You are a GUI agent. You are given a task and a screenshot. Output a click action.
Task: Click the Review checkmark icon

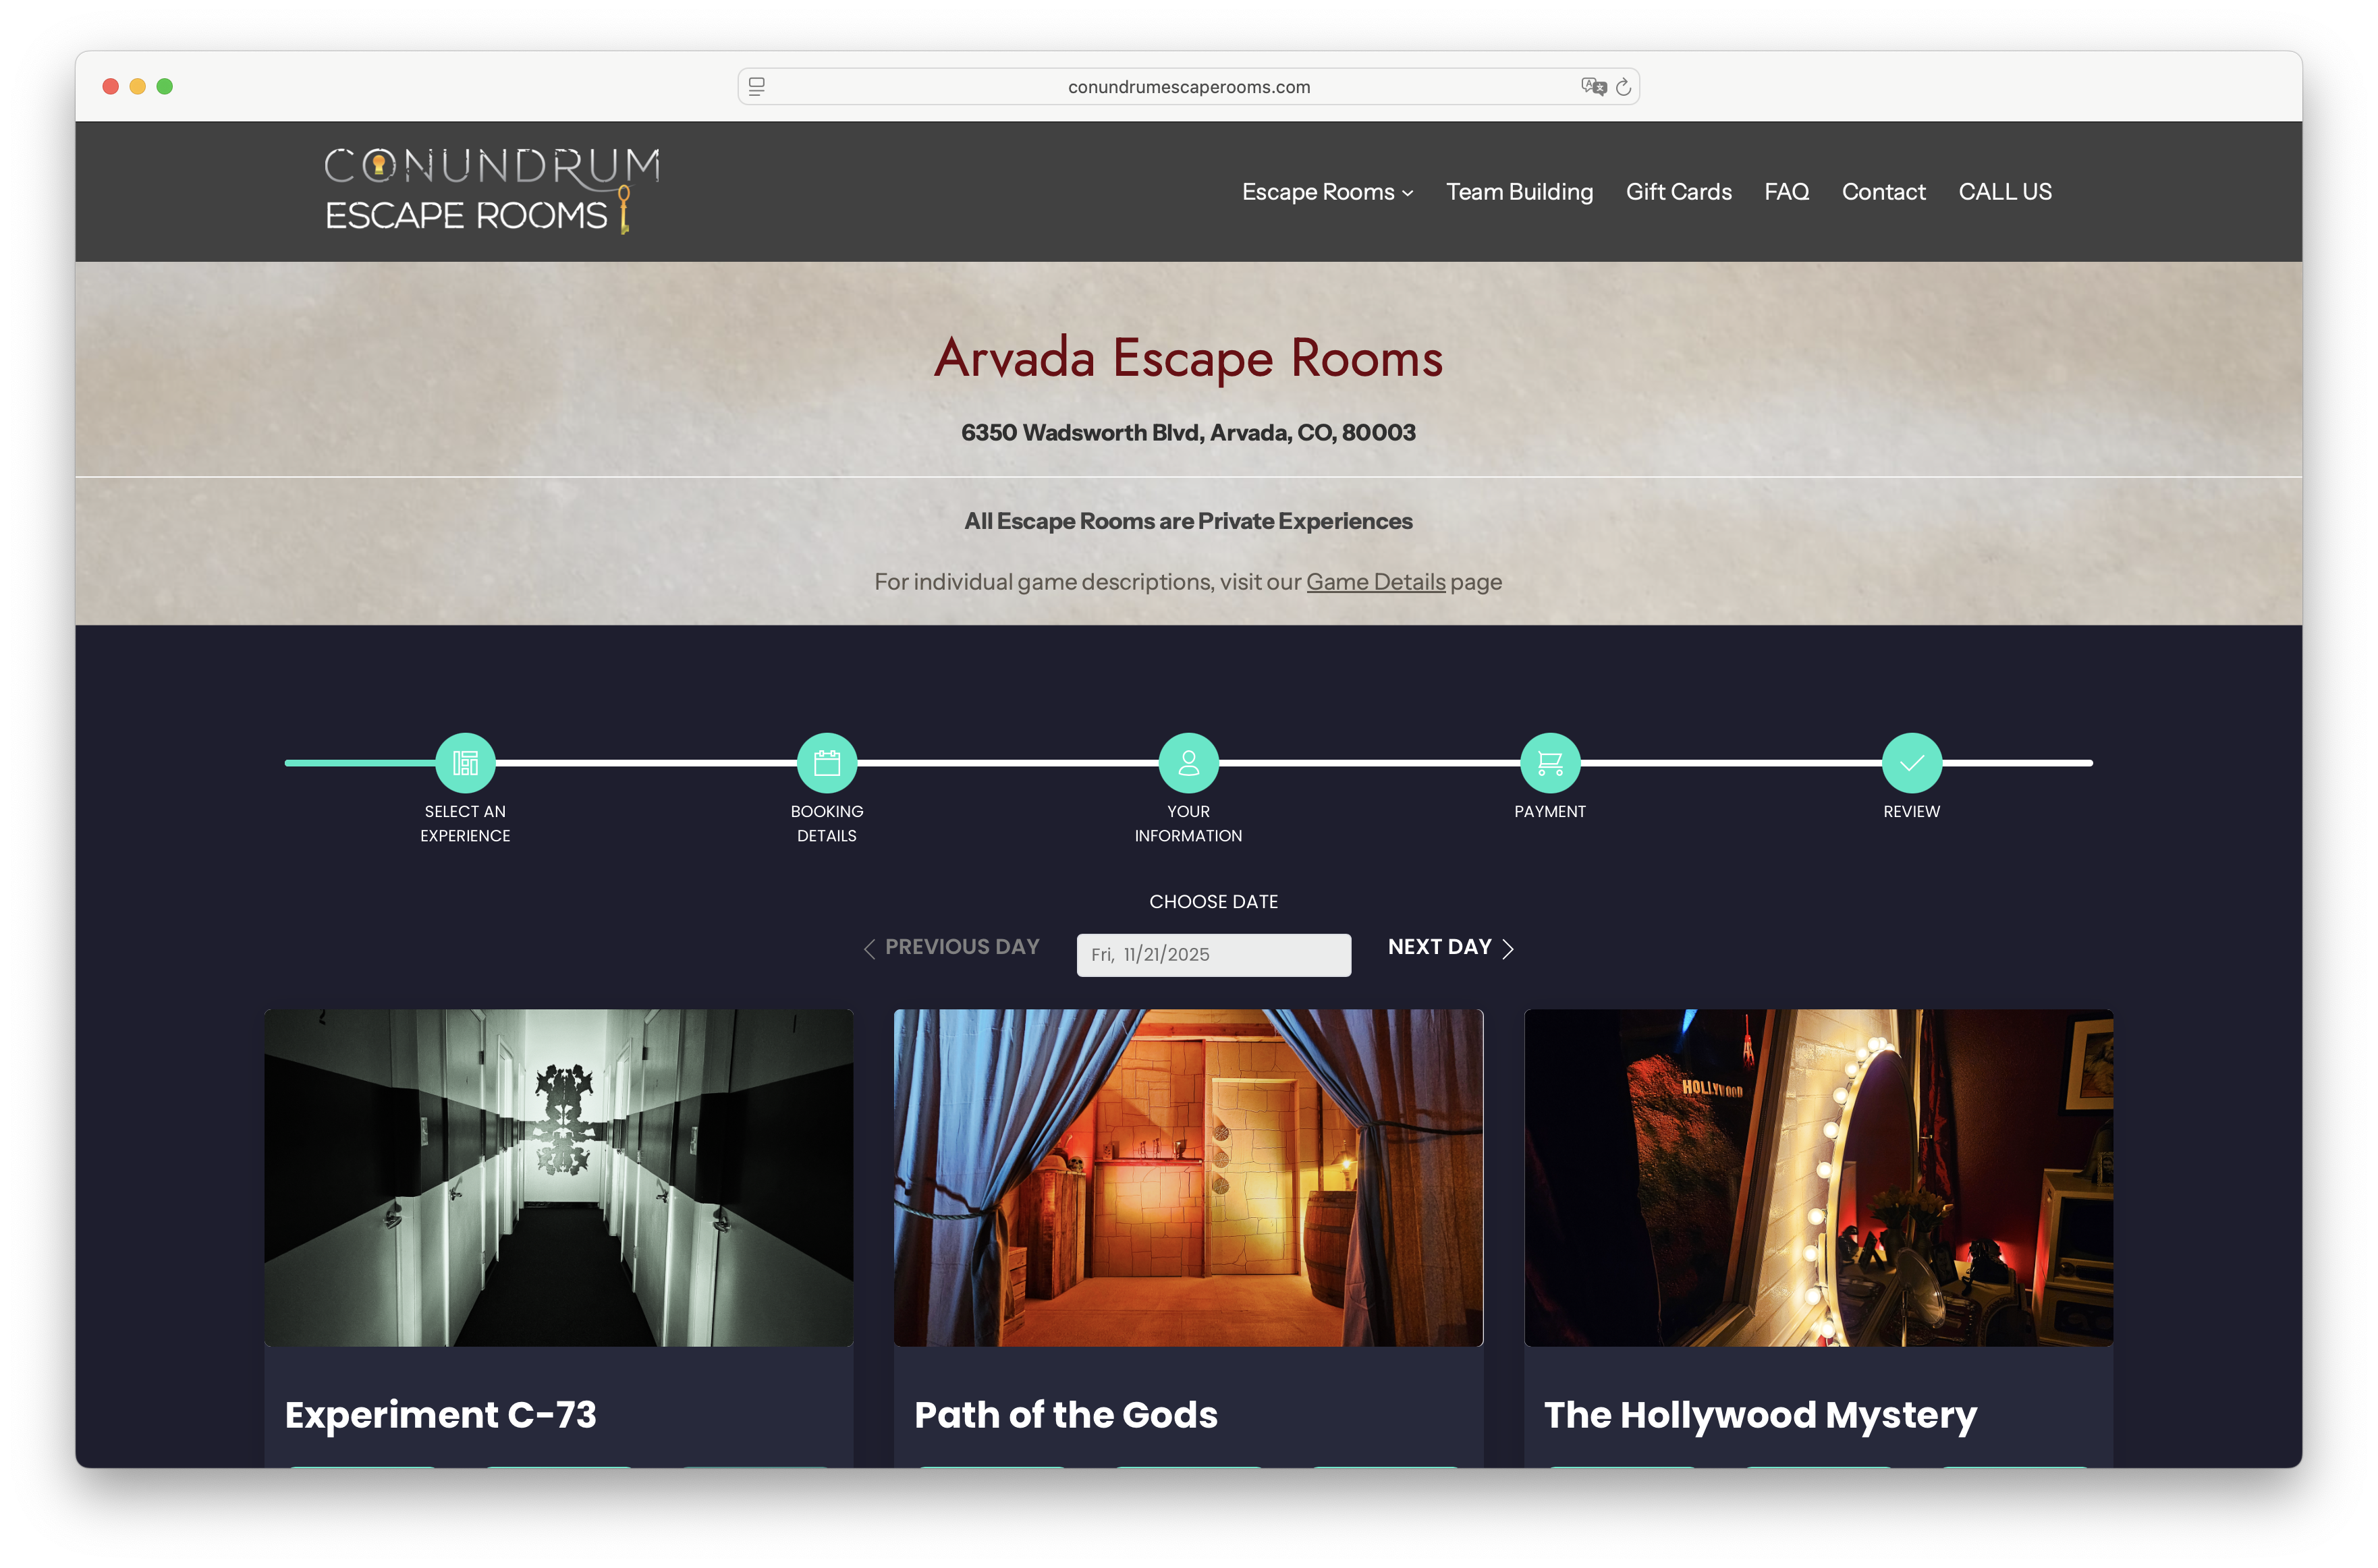[1911, 762]
